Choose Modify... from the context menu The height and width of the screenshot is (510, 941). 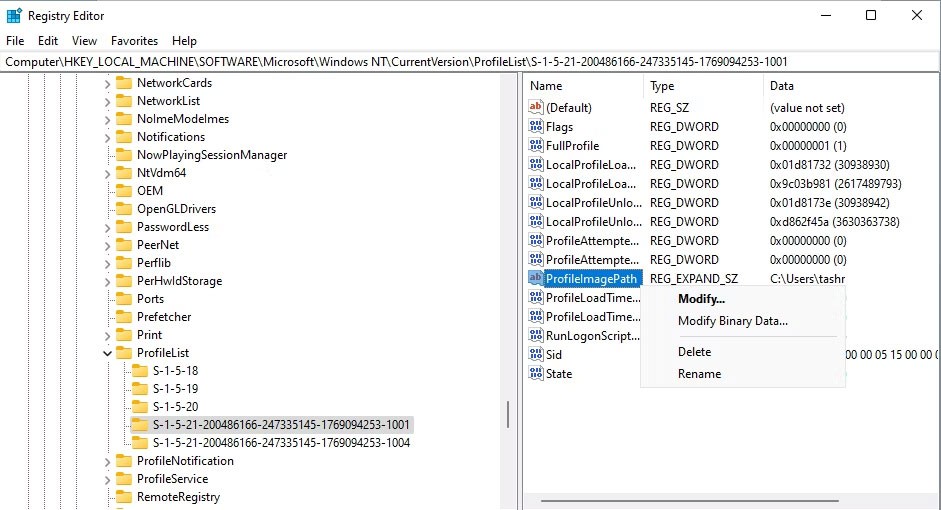(x=701, y=299)
